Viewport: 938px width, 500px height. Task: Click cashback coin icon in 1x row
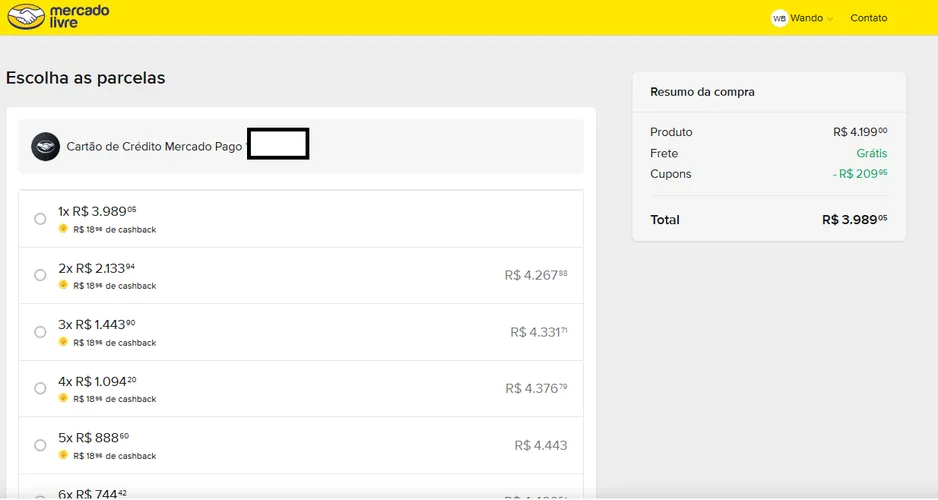(63, 228)
